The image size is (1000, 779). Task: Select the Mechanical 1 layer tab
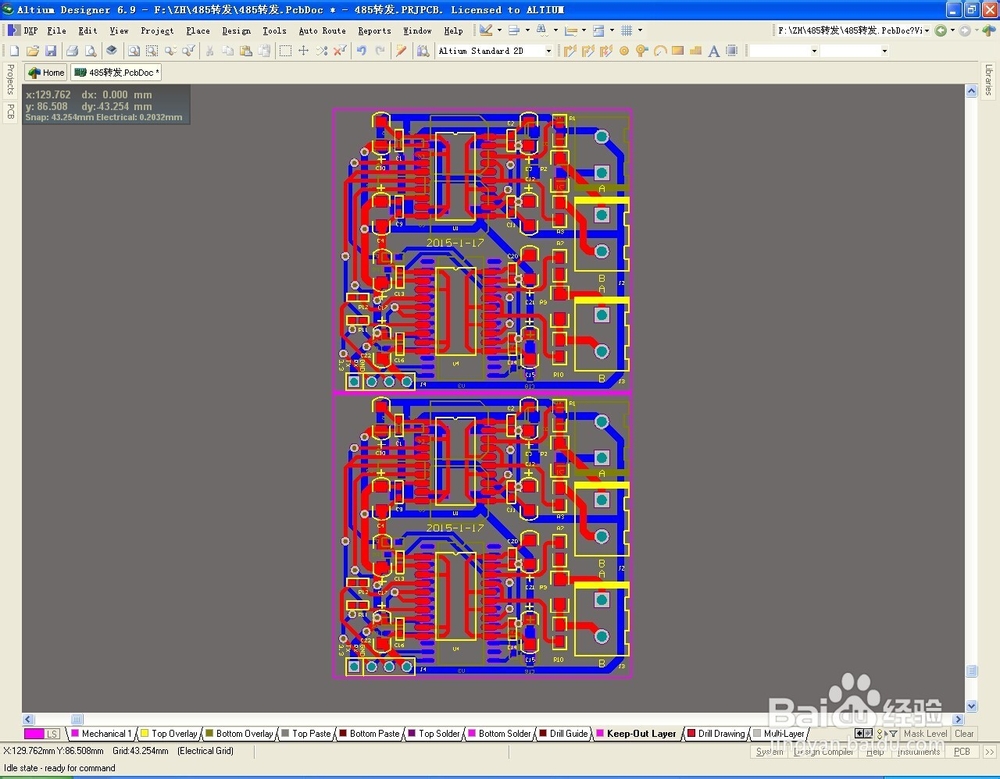click(x=102, y=734)
